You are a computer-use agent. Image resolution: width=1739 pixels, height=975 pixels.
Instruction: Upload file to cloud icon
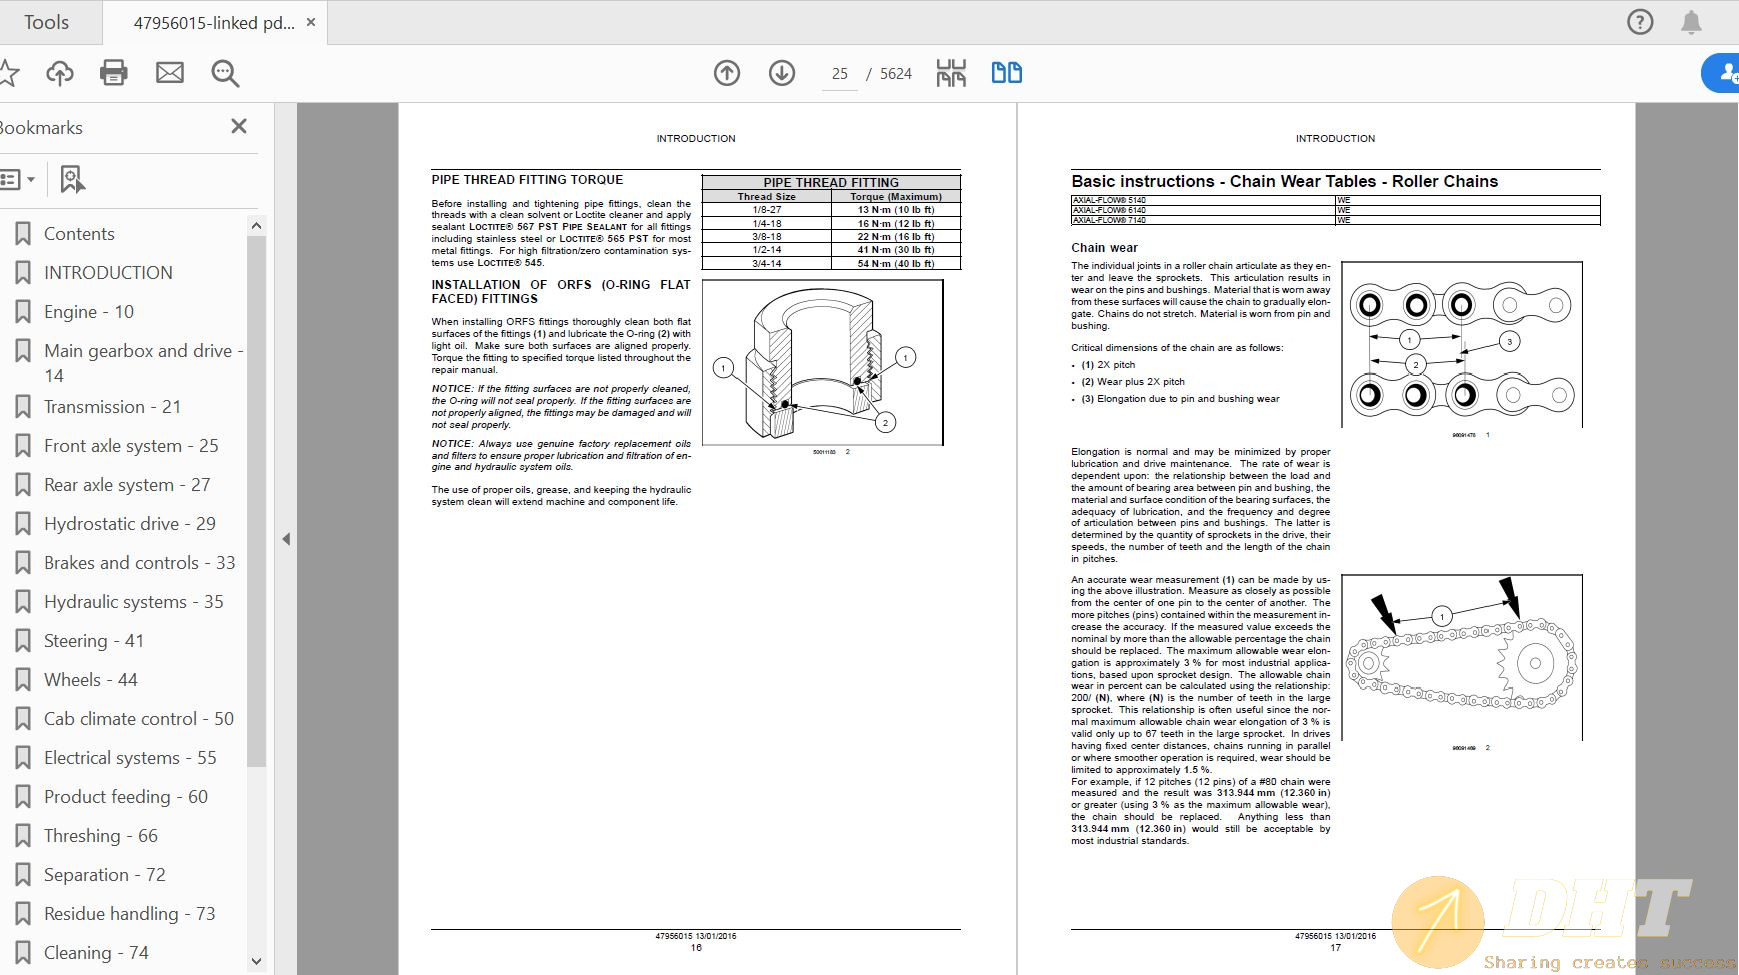(x=60, y=73)
